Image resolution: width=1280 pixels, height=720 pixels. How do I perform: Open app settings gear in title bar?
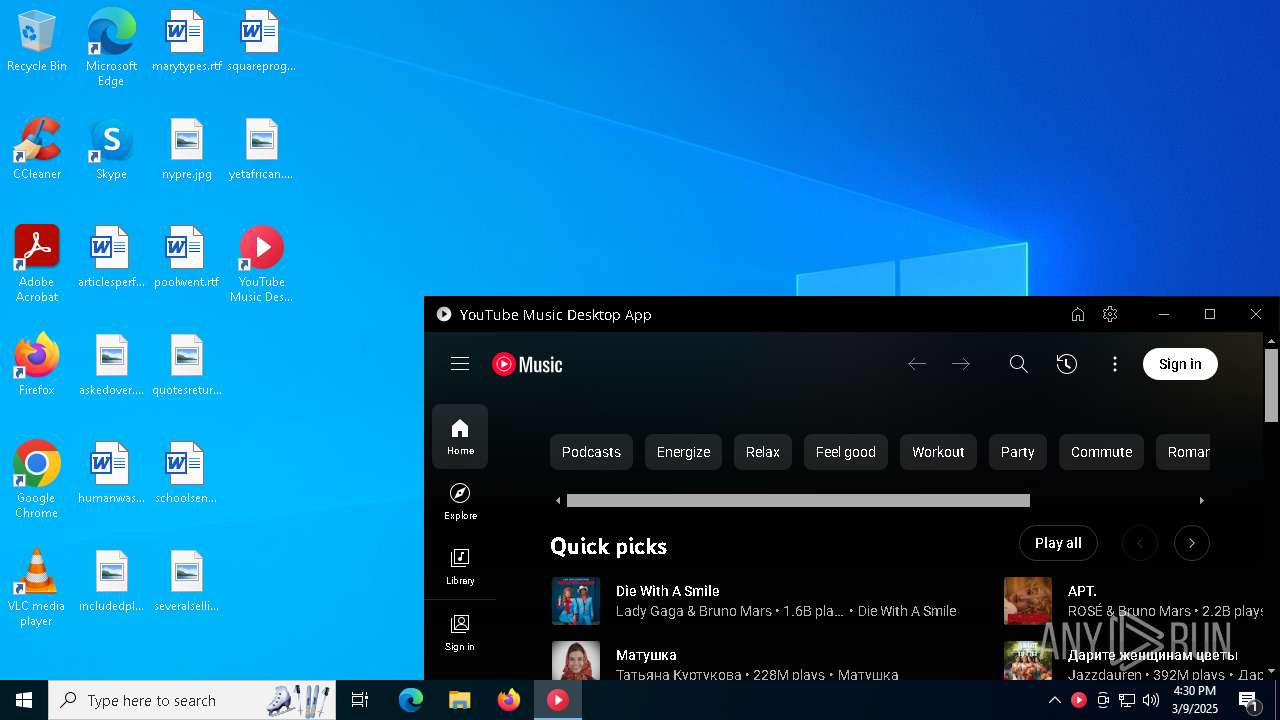click(1110, 314)
